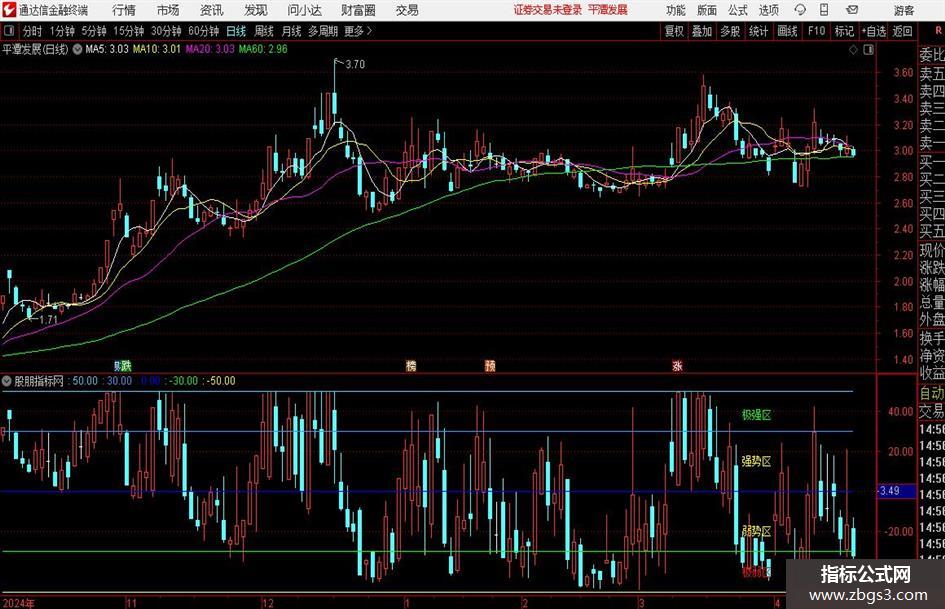Open the mail envelope icon
The image size is (945, 609).
tap(852, 10)
